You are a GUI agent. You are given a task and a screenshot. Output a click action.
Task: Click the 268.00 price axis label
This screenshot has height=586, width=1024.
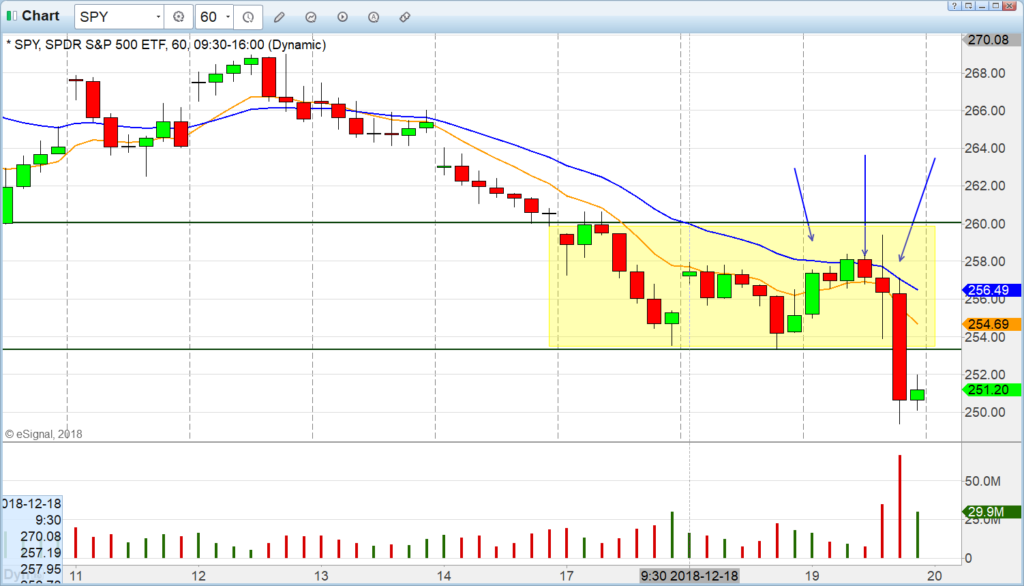tap(985, 73)
